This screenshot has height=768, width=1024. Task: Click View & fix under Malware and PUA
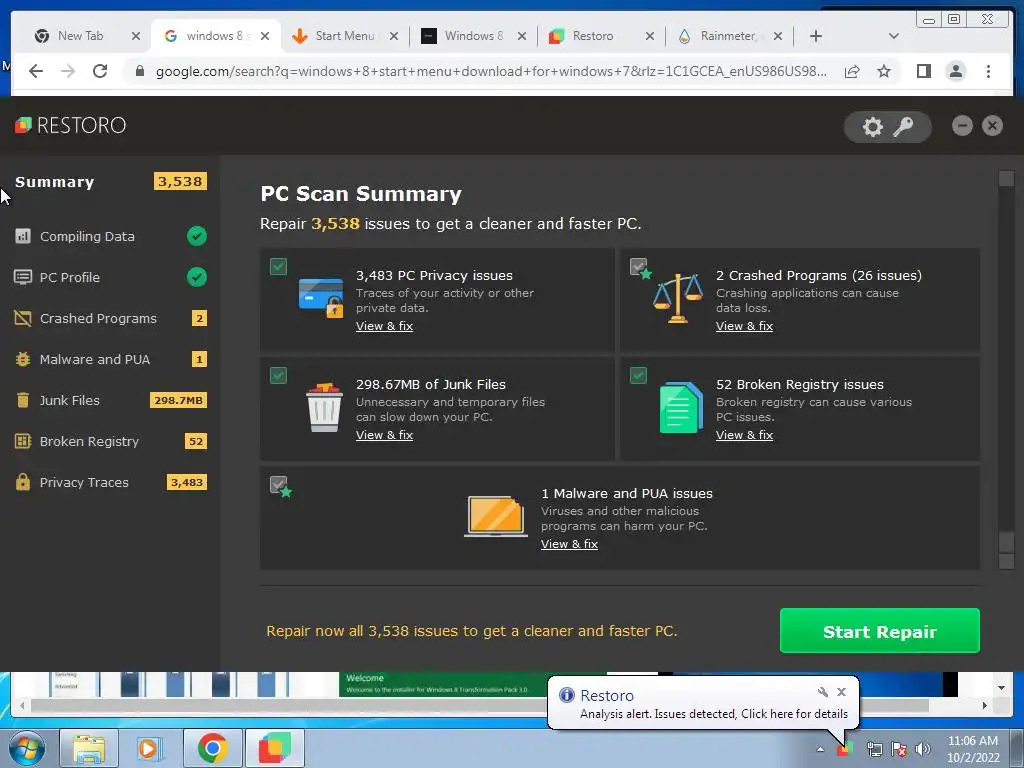click(x=569, y=544)
